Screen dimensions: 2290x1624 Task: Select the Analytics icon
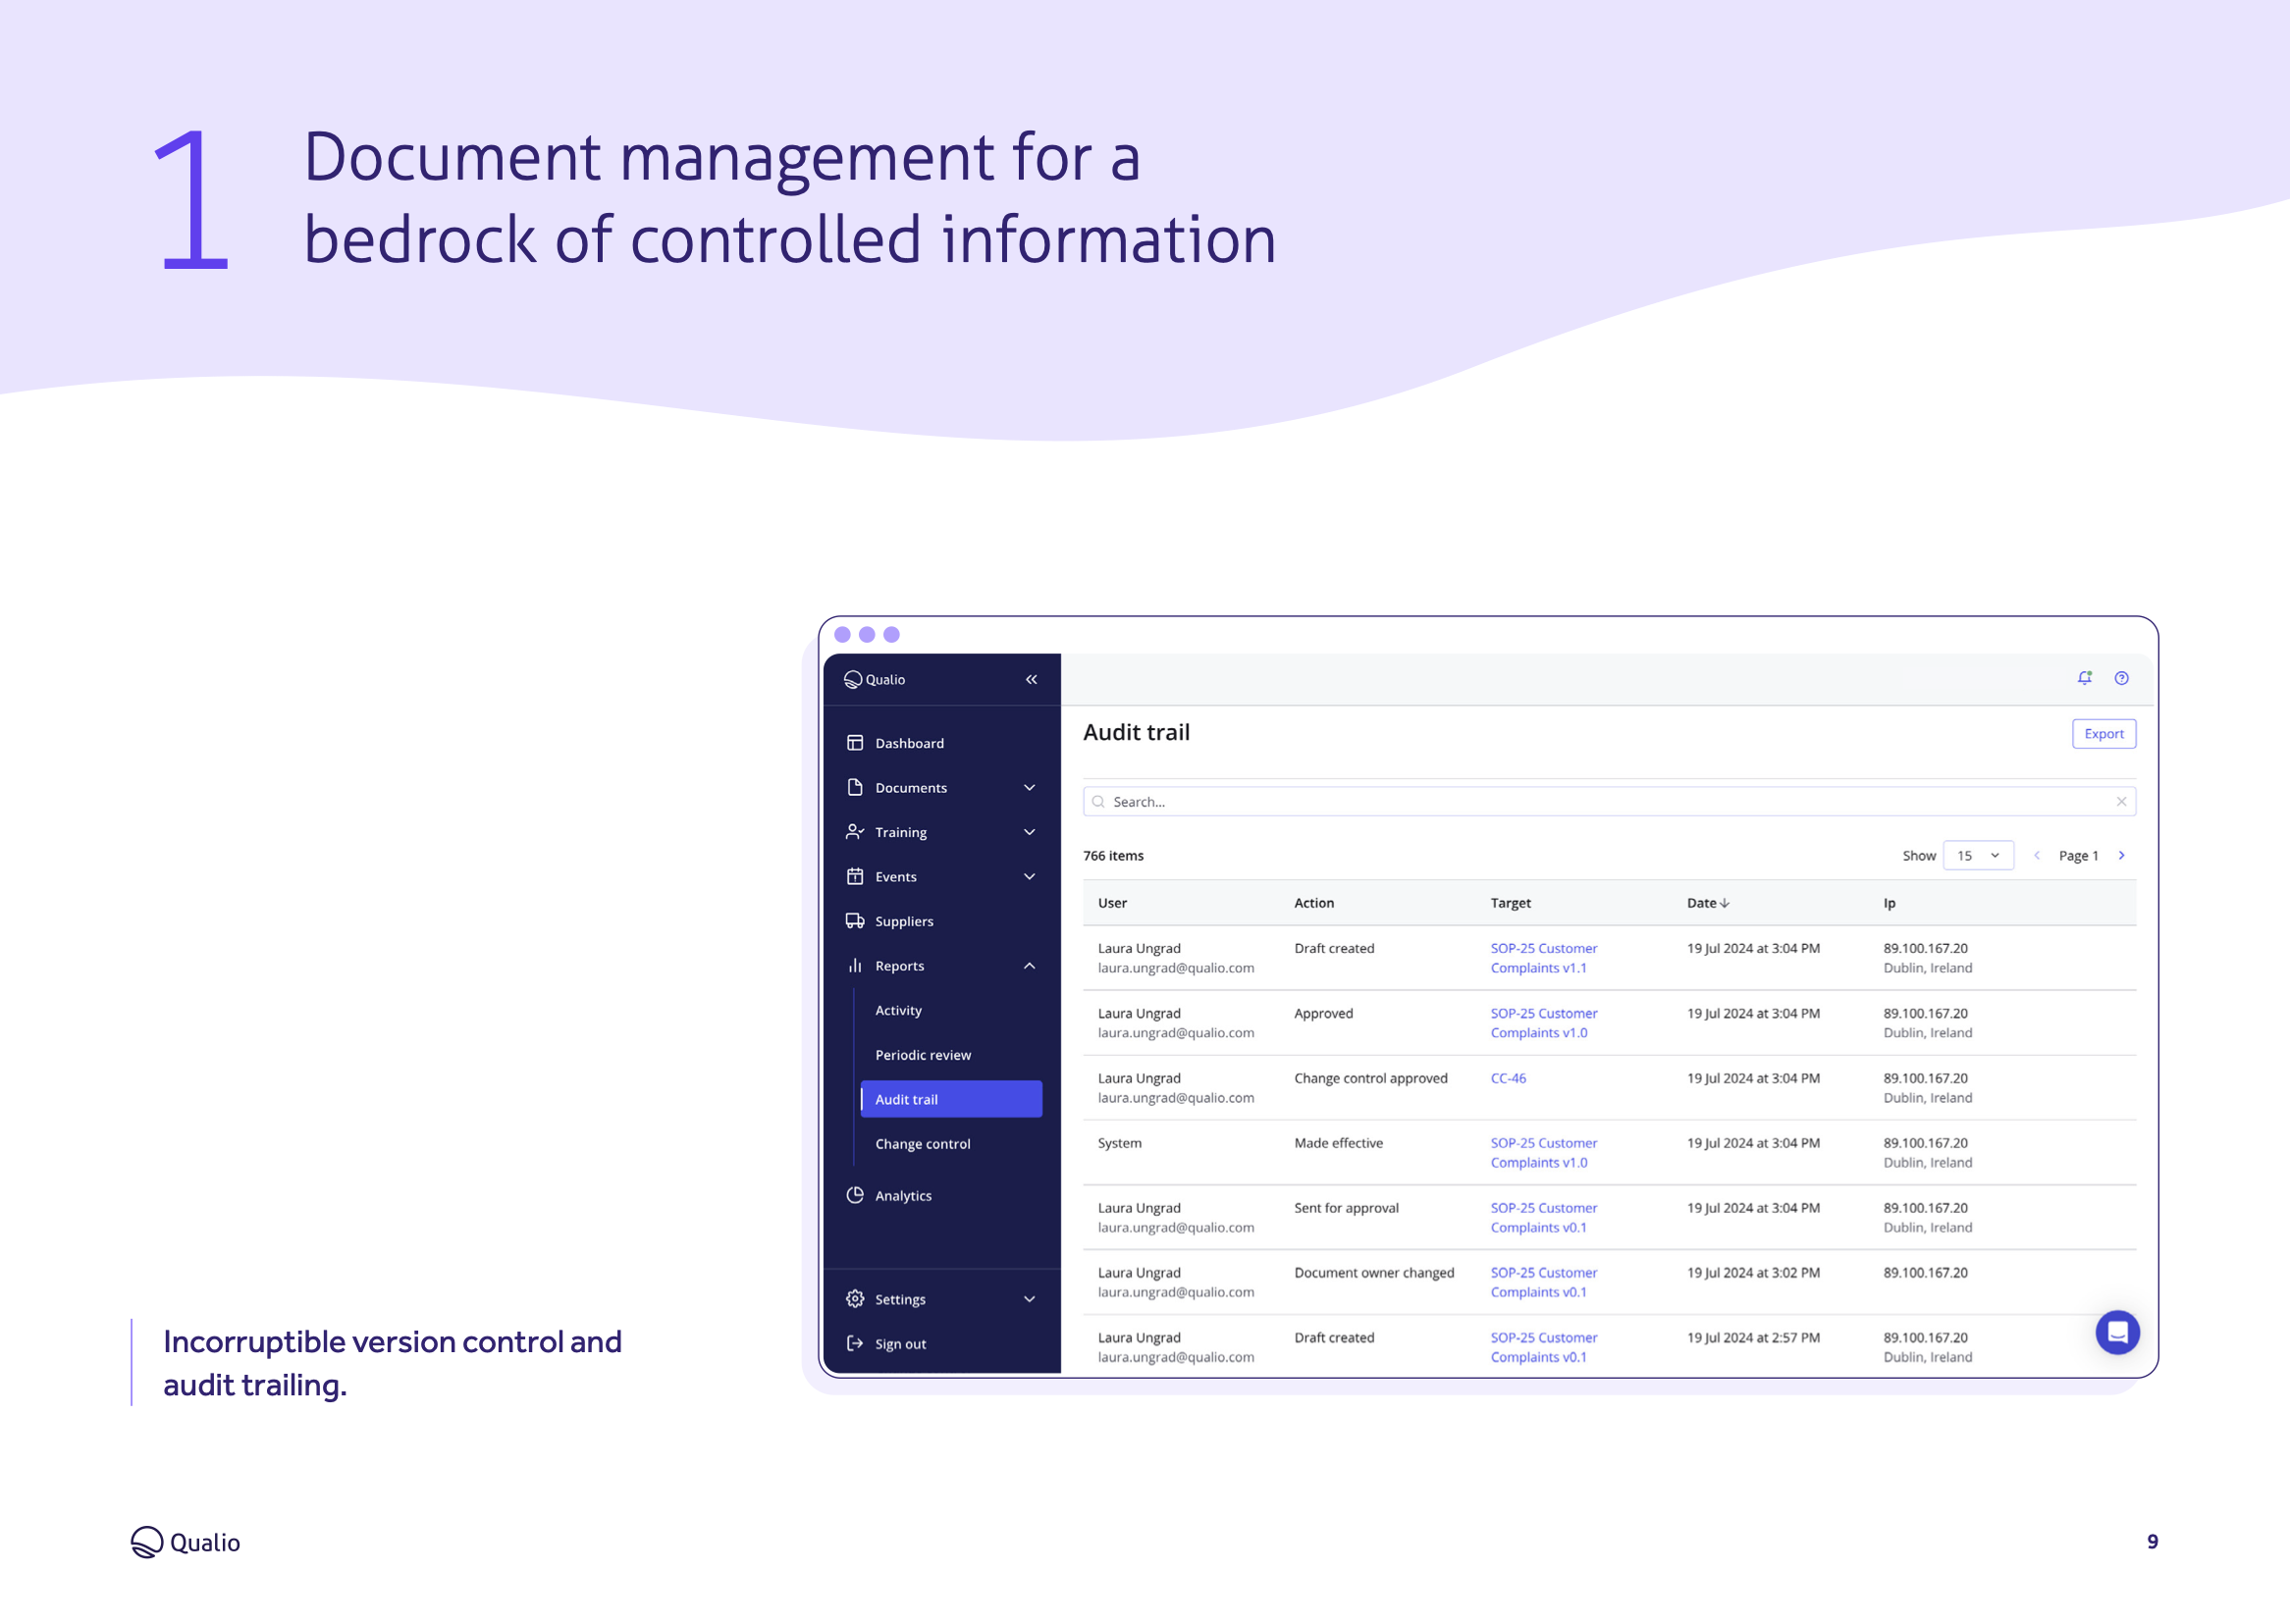[x=855, y=1195]
